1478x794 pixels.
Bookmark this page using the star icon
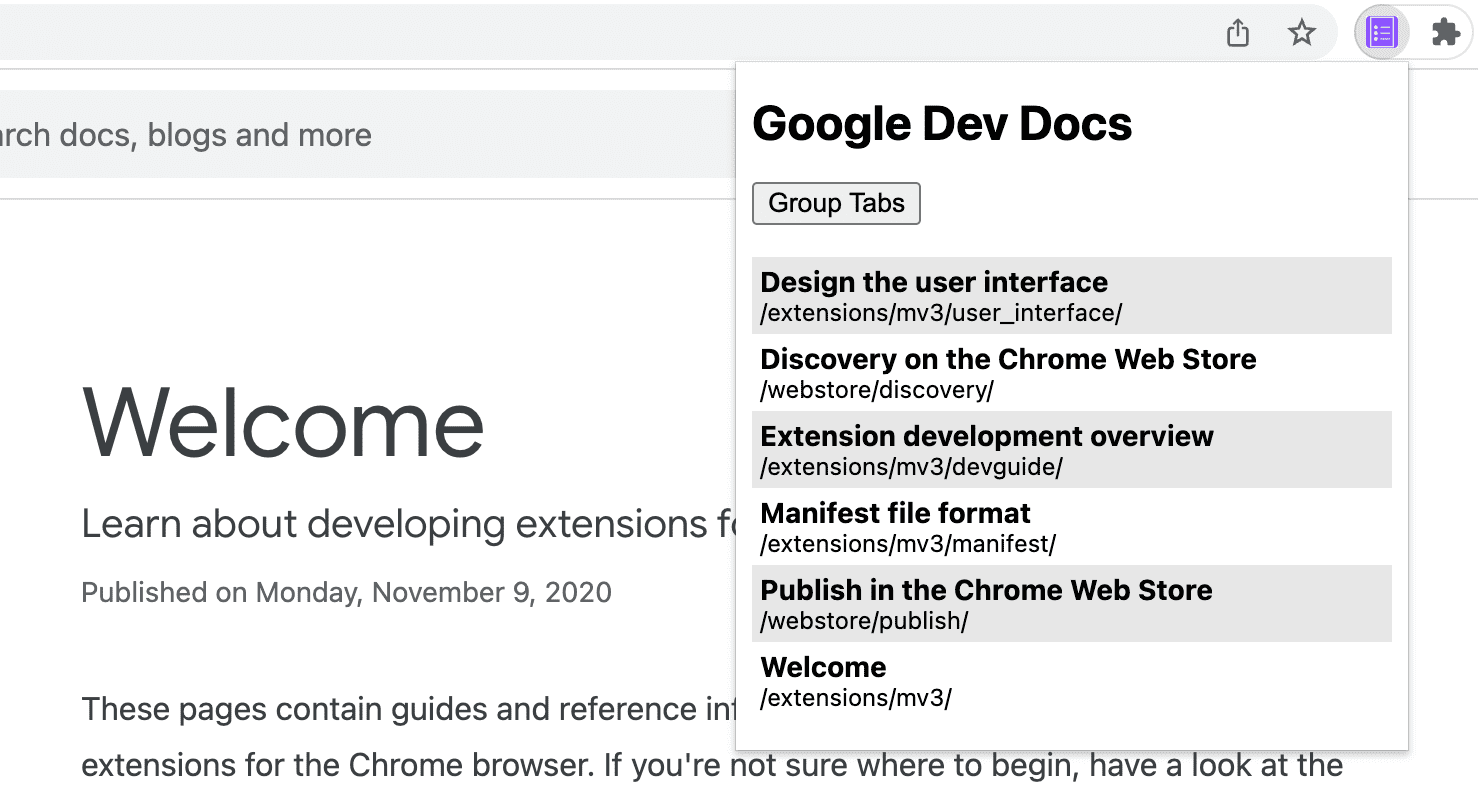tap(1302, 32)
